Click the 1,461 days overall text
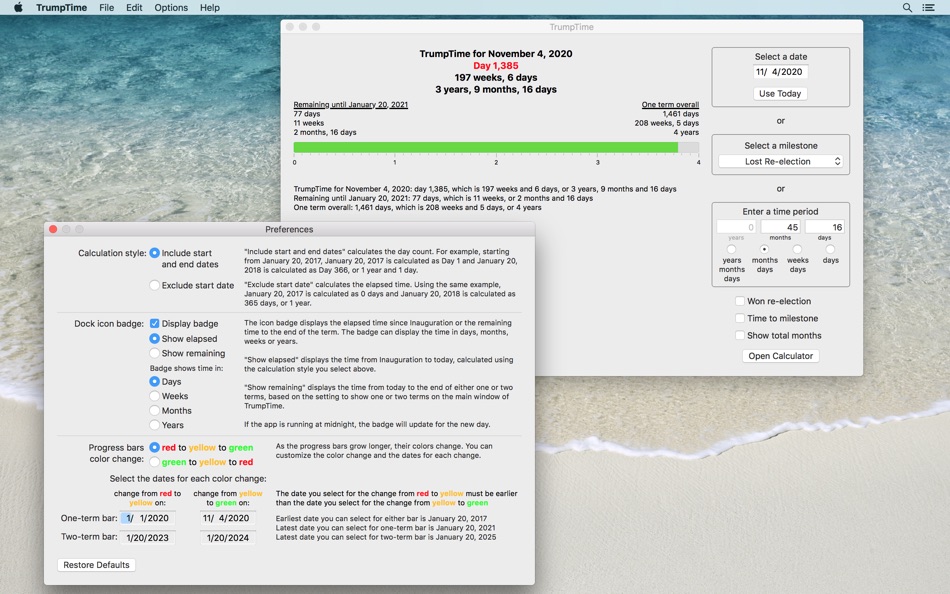950x594 pixels. [x=680, y=114]
